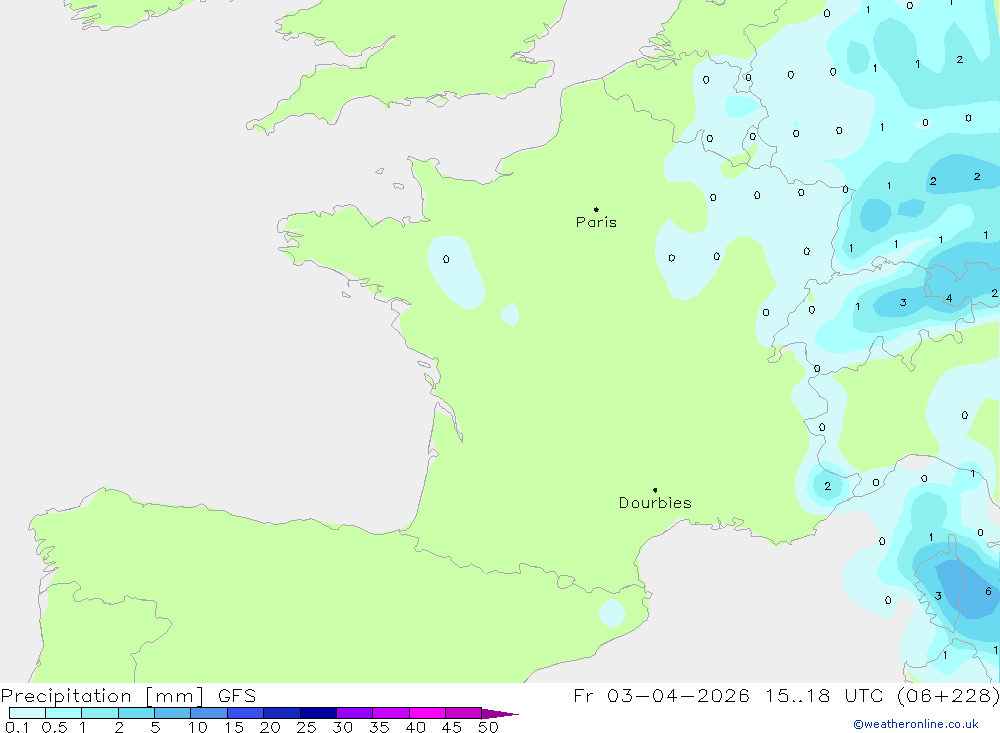Click the 0 value in the western France patch
Viewport: 1000px width, 733px height.
pos(446,260)
